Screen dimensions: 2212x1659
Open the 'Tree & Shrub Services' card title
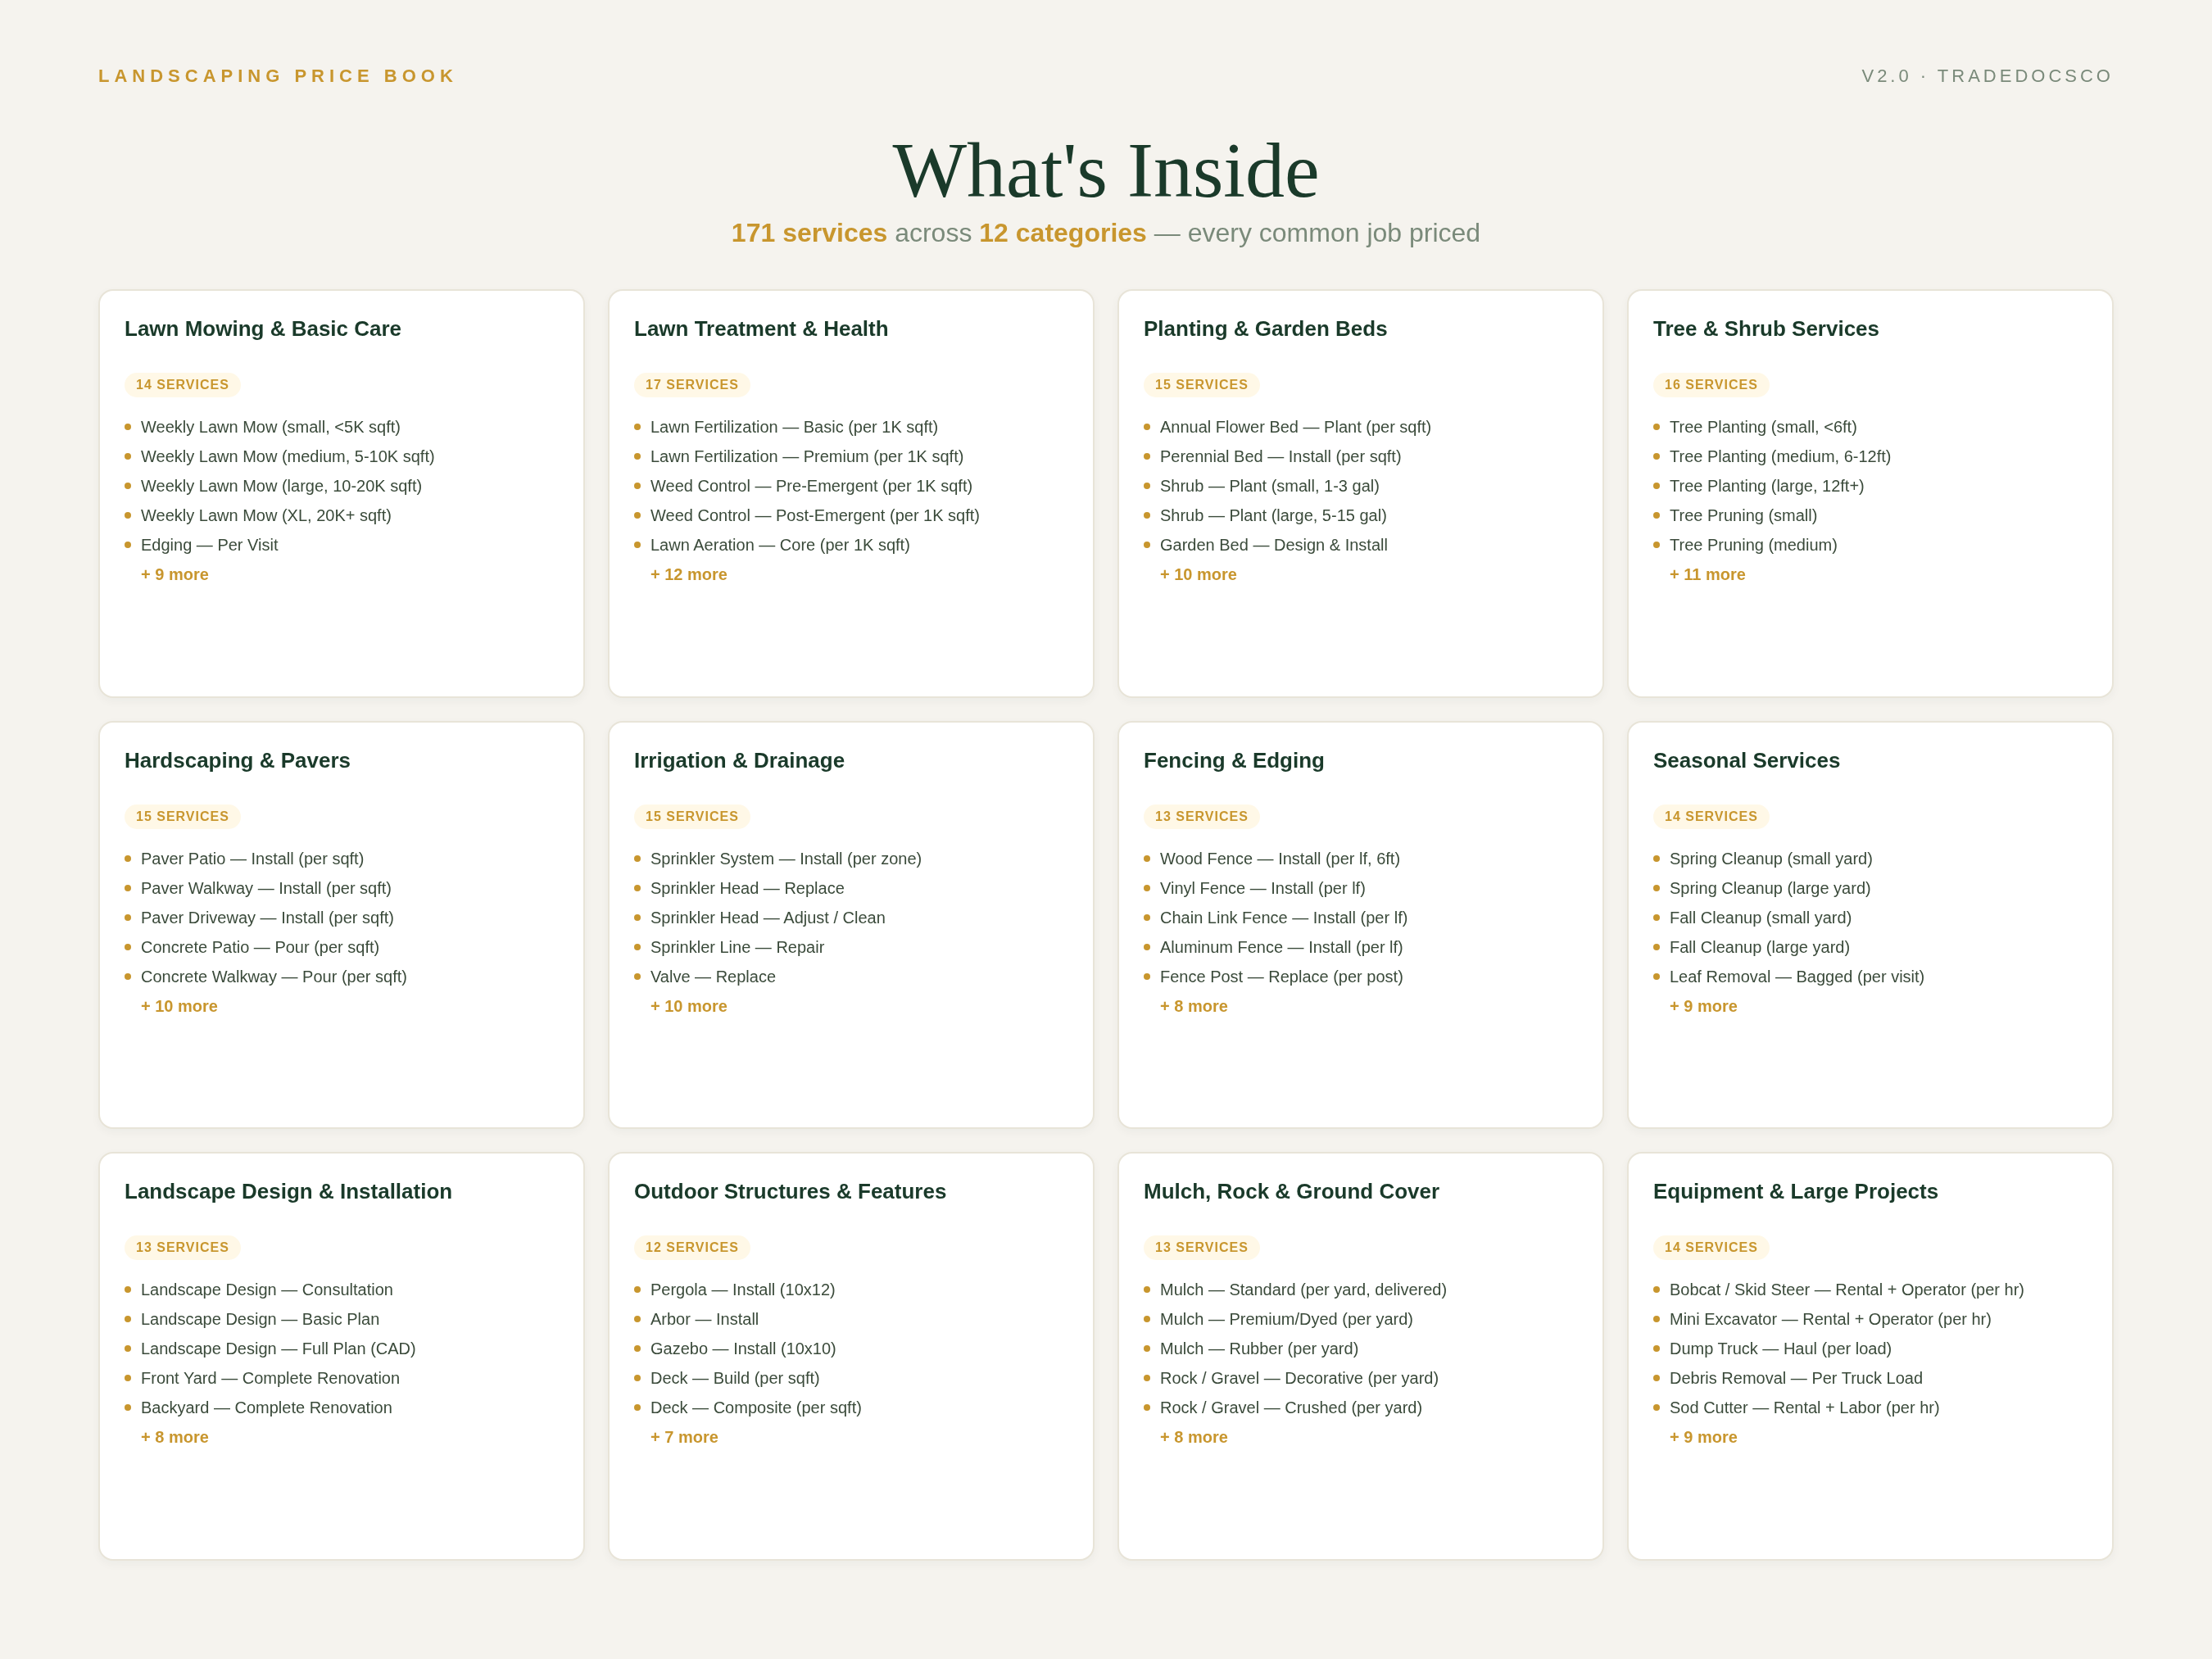(1766, 329)
